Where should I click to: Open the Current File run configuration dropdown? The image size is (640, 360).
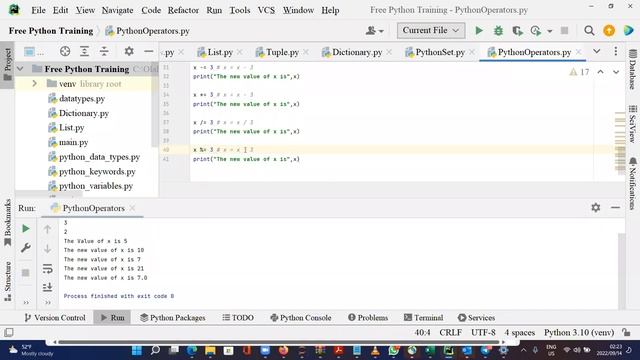click(431, 31)
